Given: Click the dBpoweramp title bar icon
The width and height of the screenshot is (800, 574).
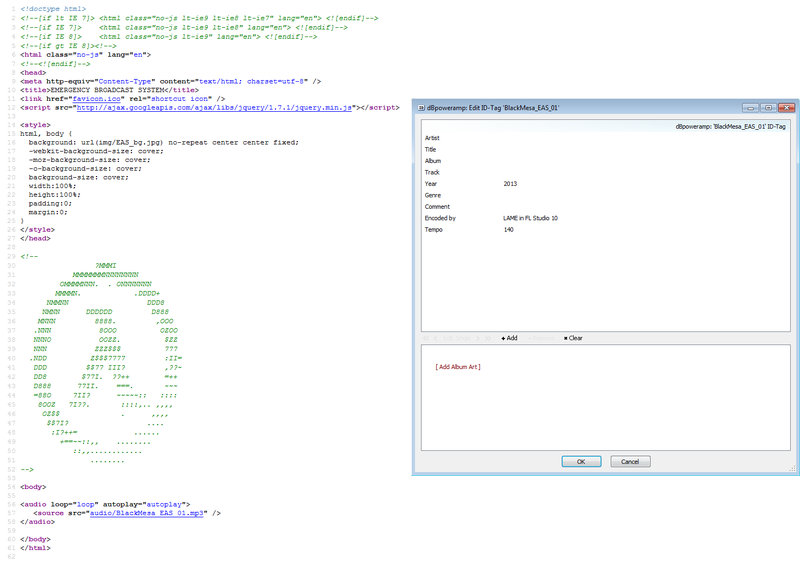Looking at the screenshot, I should (421, 108).
